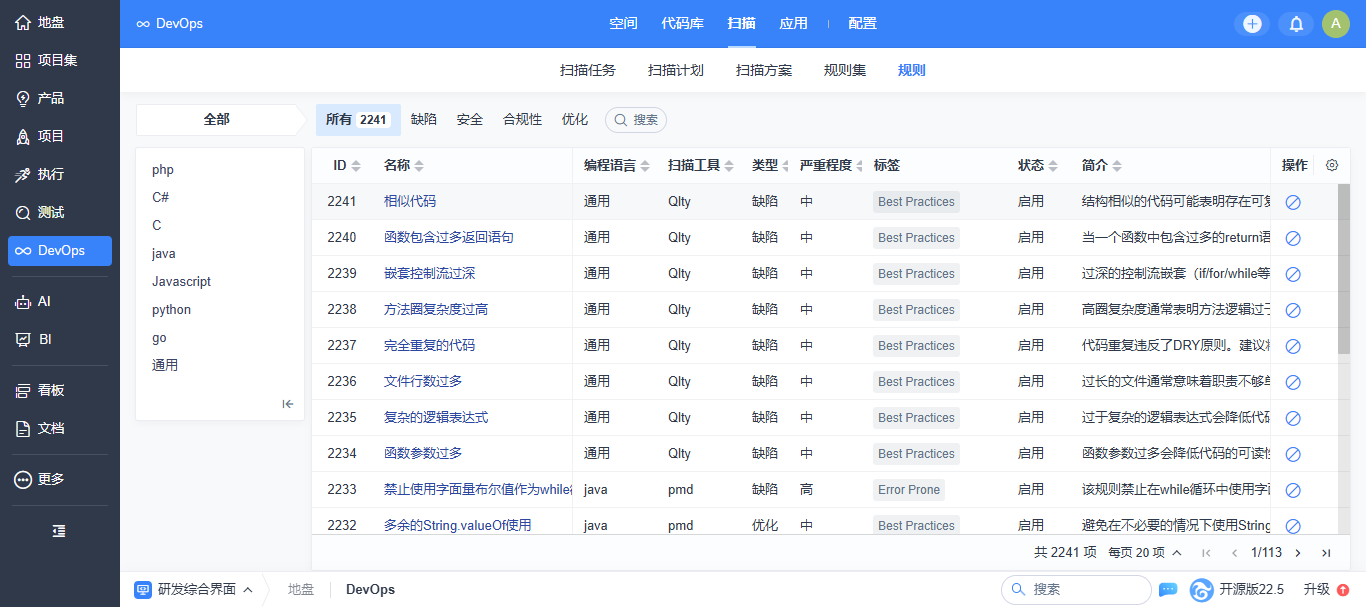Click the blue plus create button
This screenshot has height=607, width=1366.
[1252, 24]
